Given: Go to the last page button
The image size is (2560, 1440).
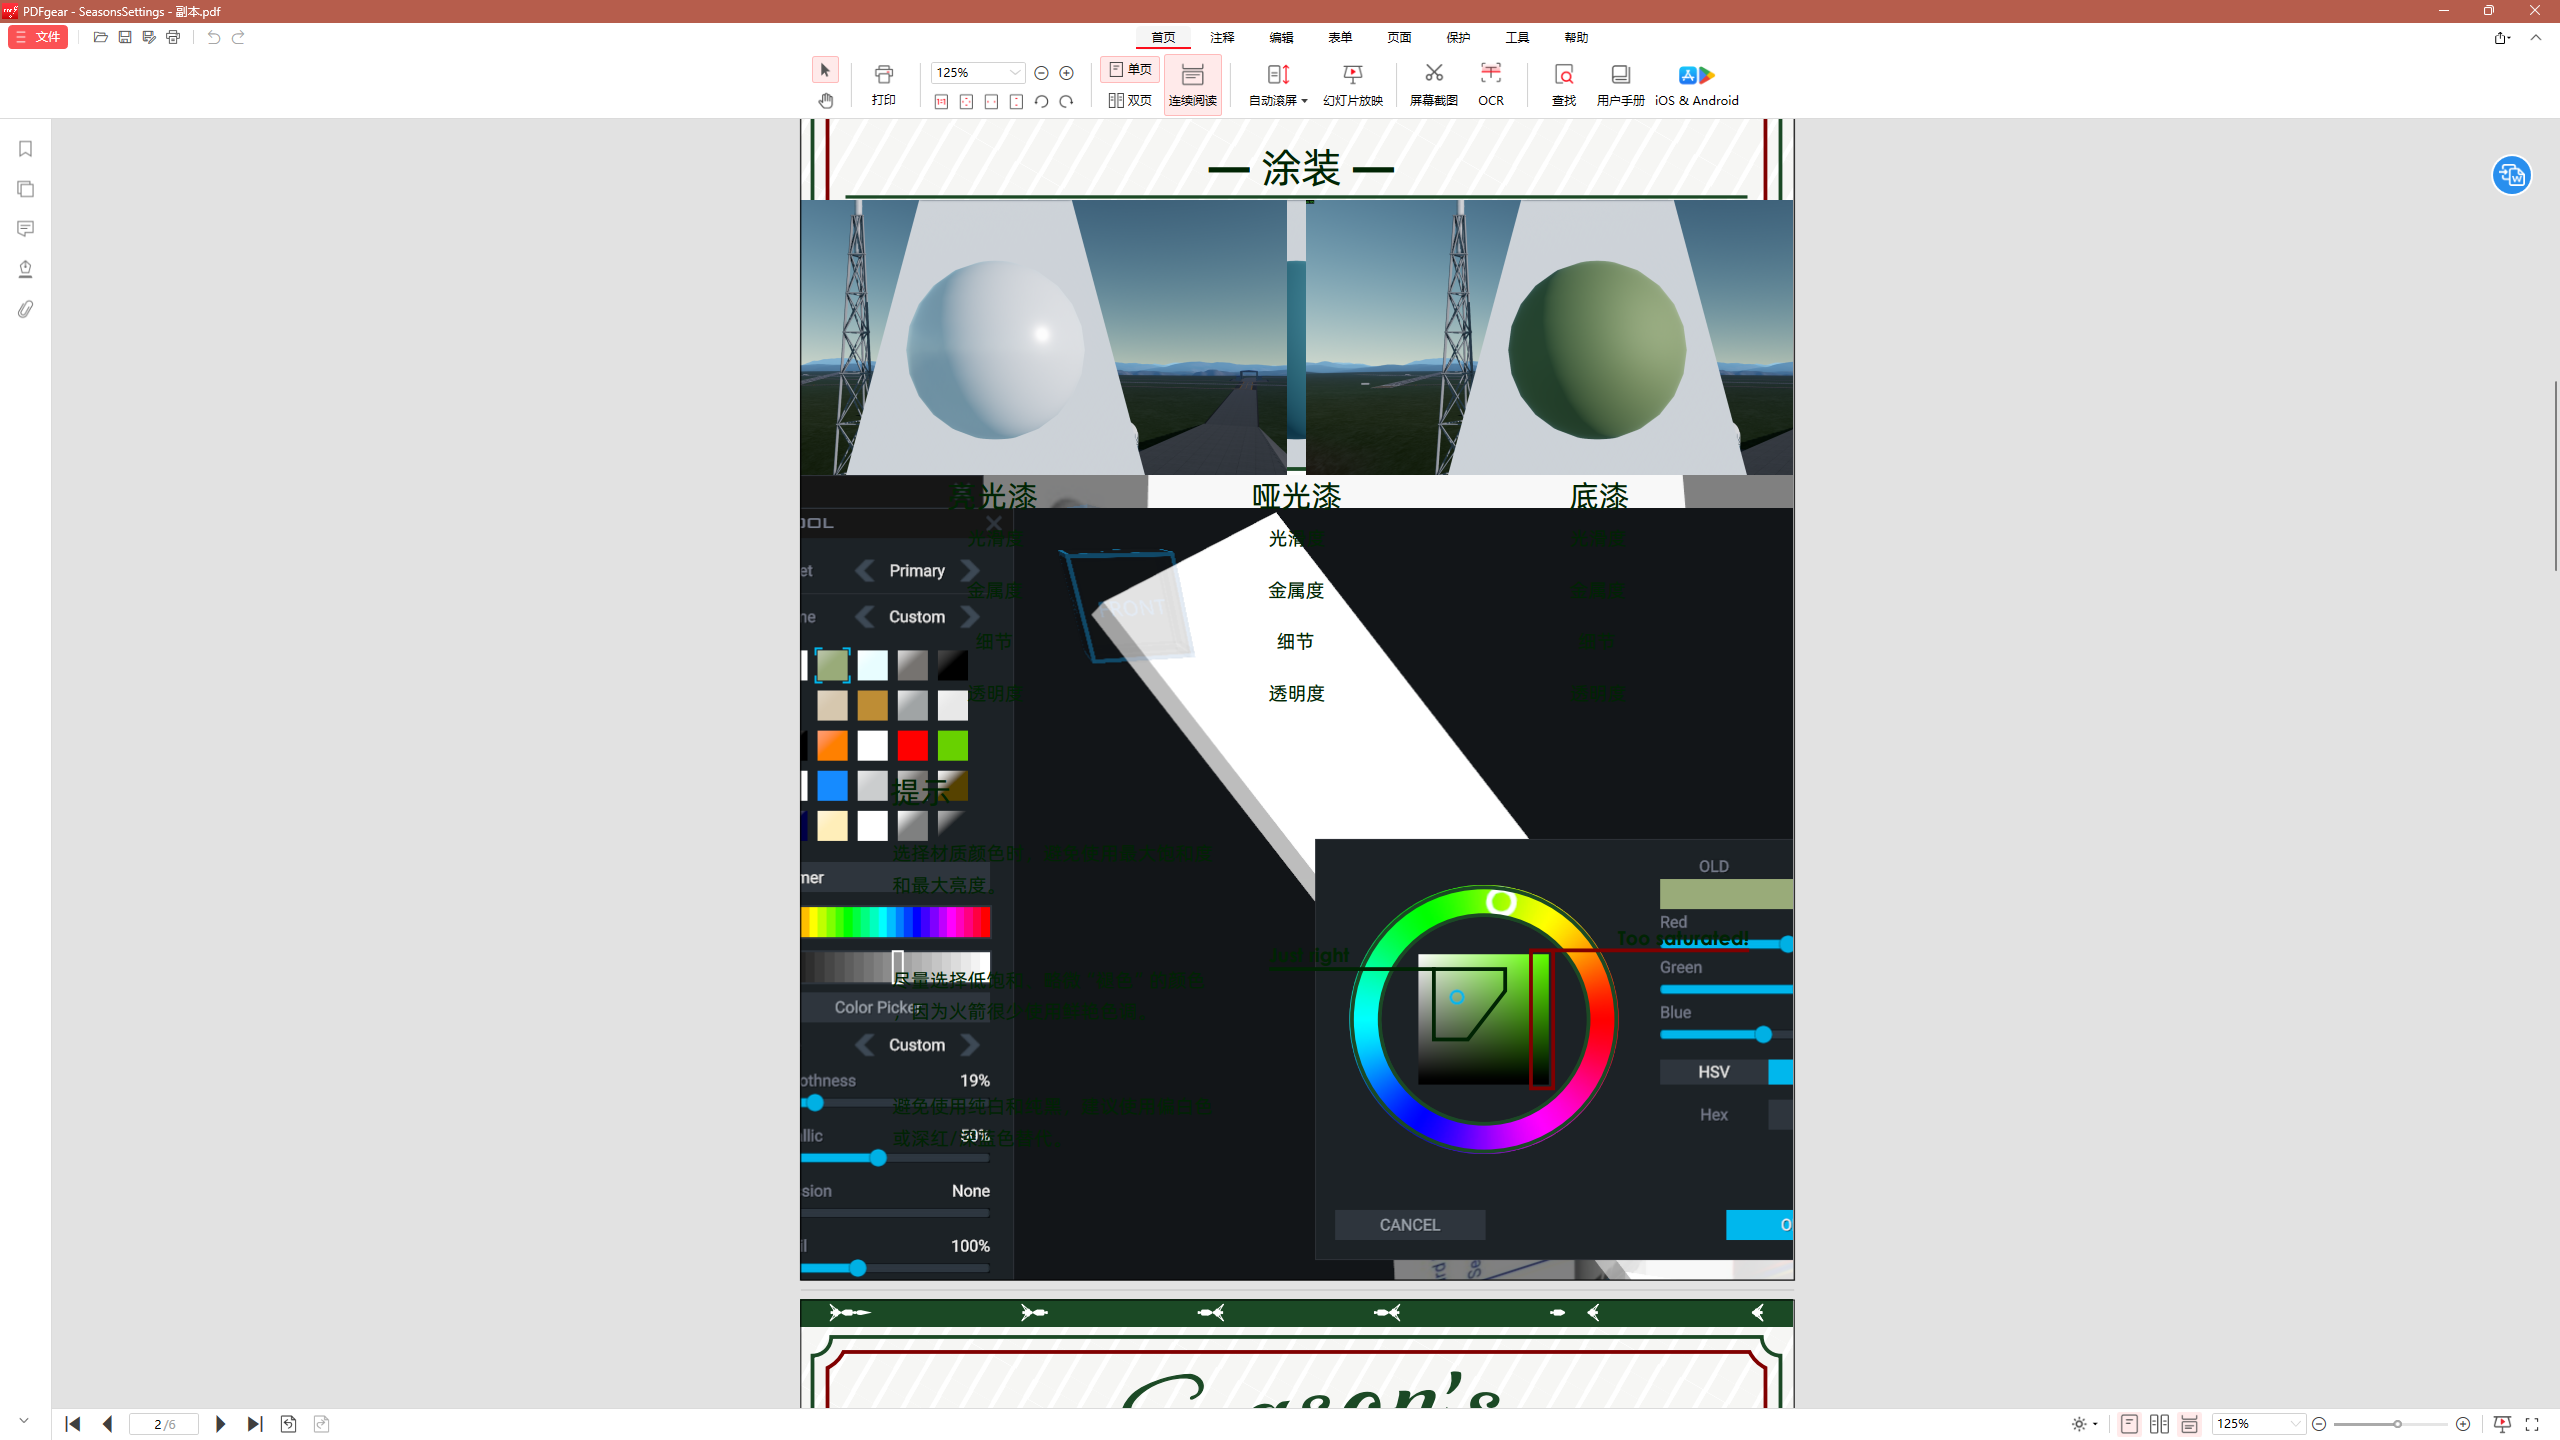Looking at the screenshot, I should pyautogui.click(x=254, y=1424).
